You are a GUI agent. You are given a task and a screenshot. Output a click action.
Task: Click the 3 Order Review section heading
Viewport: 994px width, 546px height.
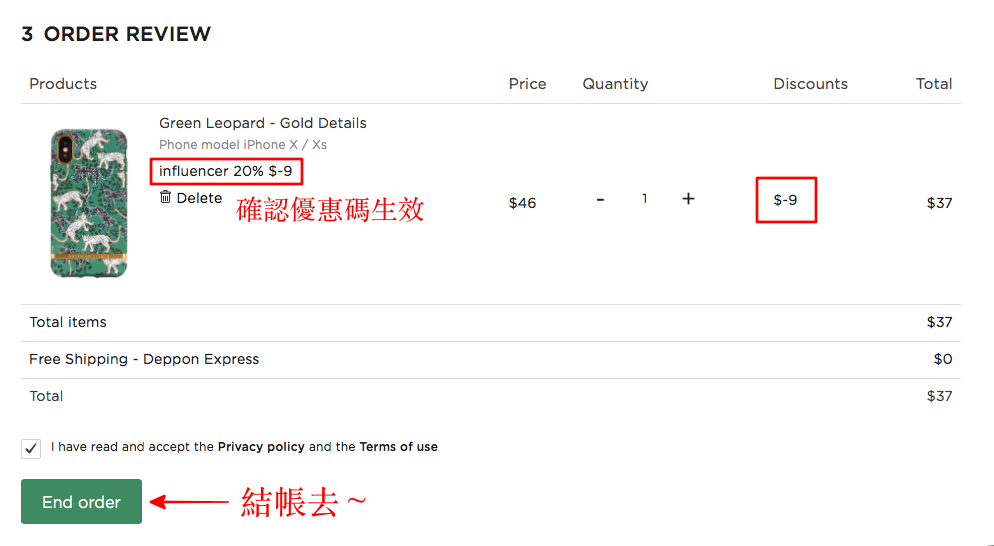click(x=116, y=34)
